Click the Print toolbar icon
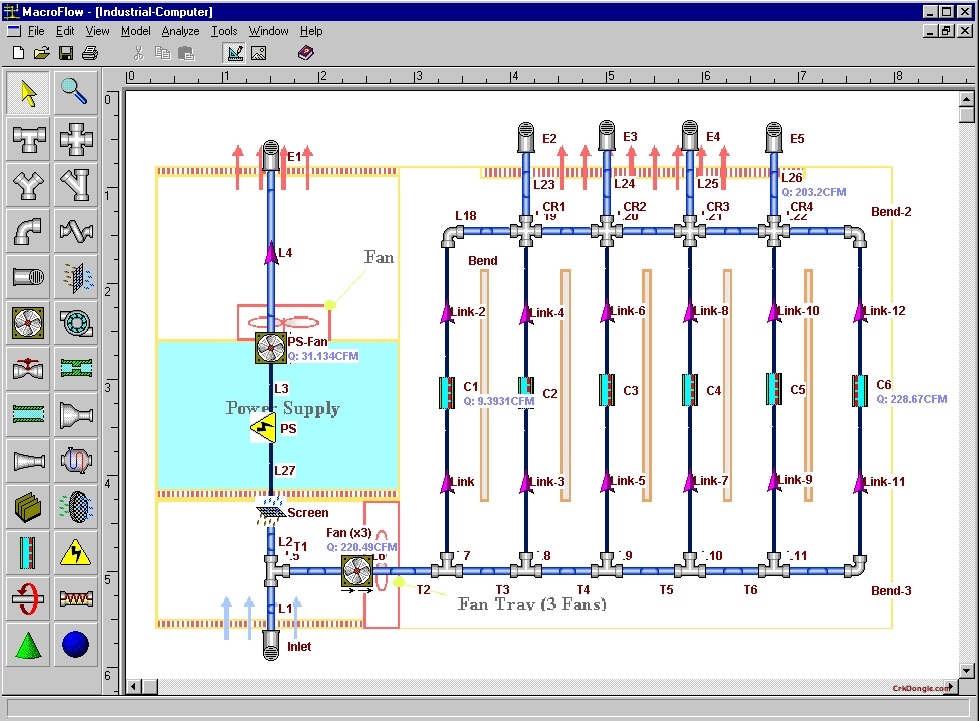The width and height of the screenshot is (979, 721). point(89,52)
